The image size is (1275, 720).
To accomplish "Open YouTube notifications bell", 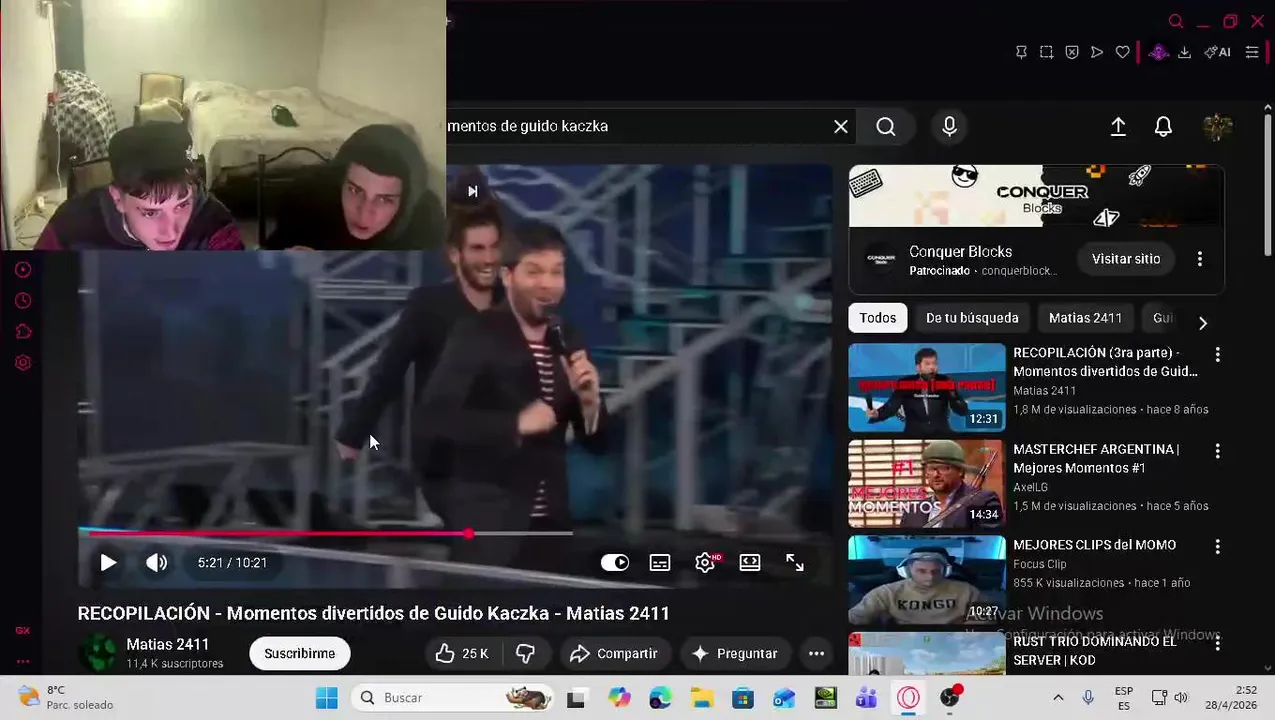I will pos(1163,127).
